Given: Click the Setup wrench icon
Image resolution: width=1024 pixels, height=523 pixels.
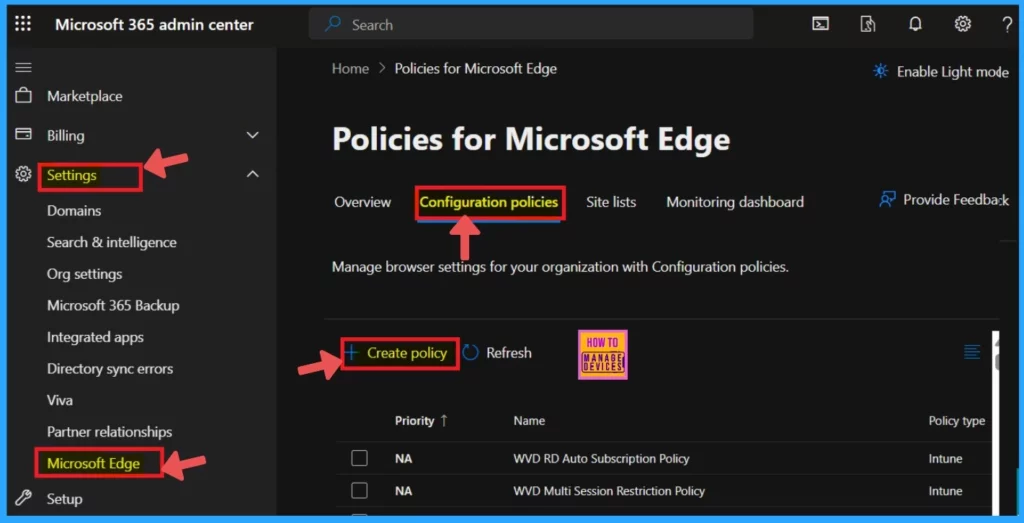Looking at the screenshot, I should coord(24,498).
